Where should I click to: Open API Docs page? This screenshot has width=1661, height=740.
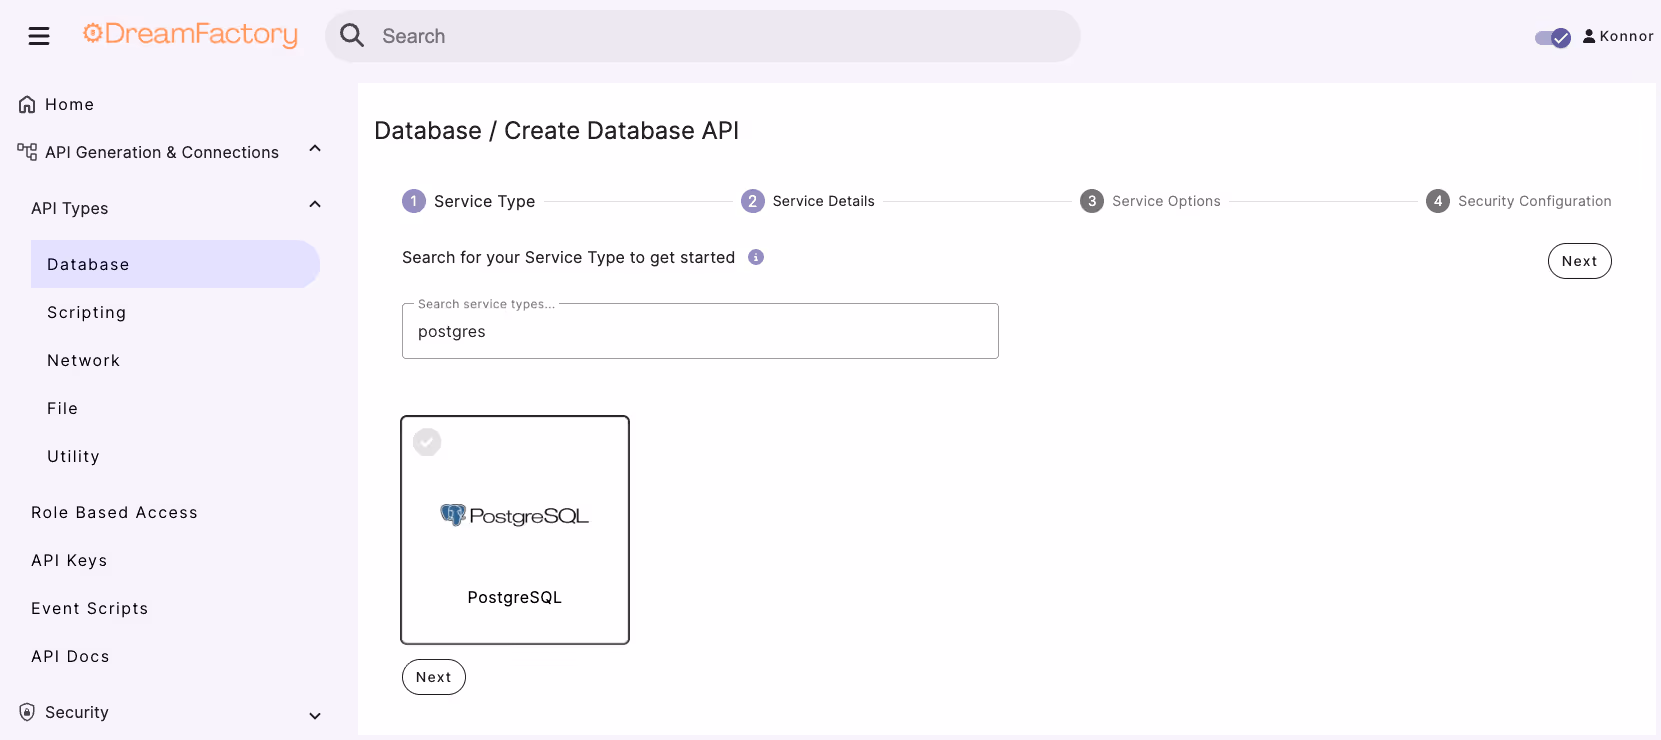pyautogui.click(x=70, y=656)
